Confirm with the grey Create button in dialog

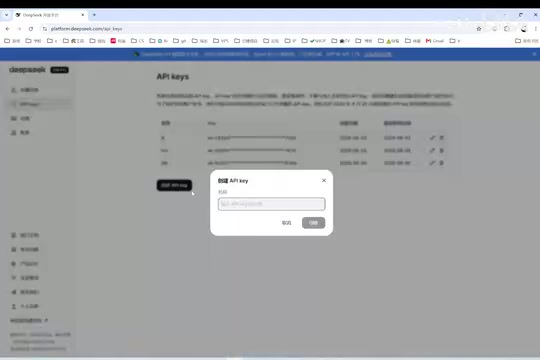[313, 223]
